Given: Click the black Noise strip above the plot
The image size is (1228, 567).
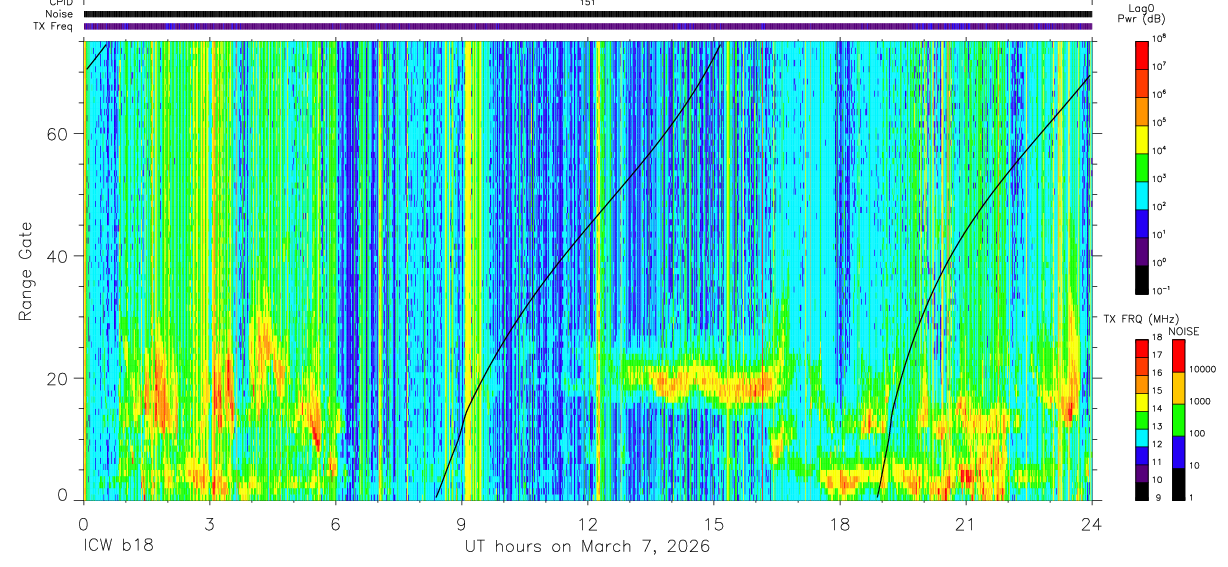Looking at the screenshot, I should [587, 14].
